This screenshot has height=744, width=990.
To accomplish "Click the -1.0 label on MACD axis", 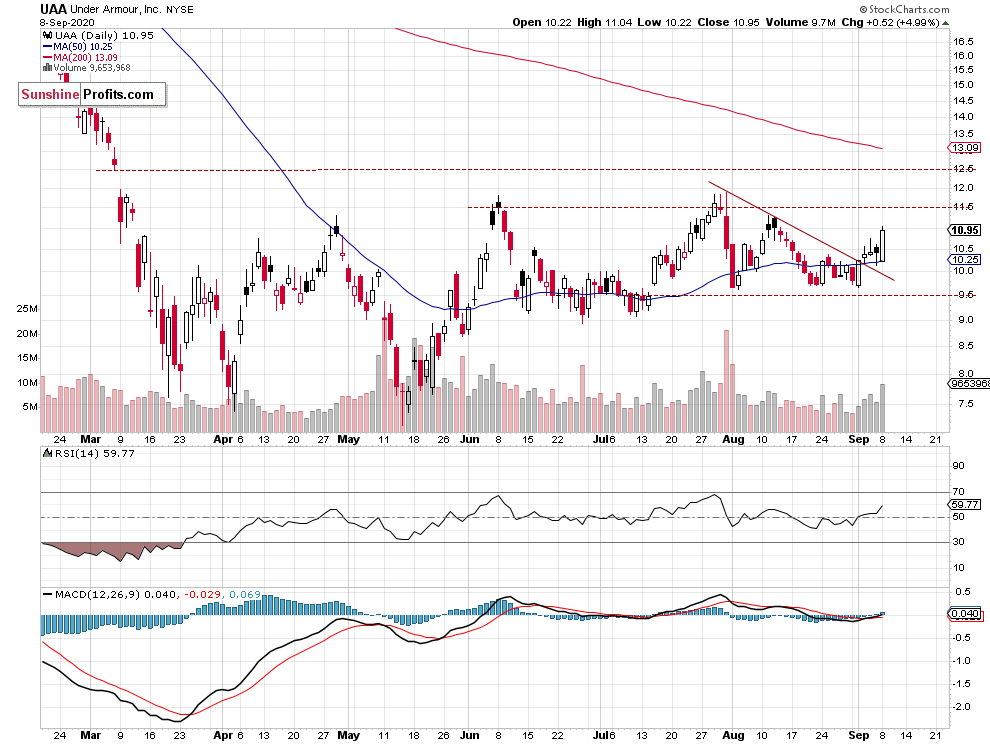I will pyautogui.click(x=961, y=661).
